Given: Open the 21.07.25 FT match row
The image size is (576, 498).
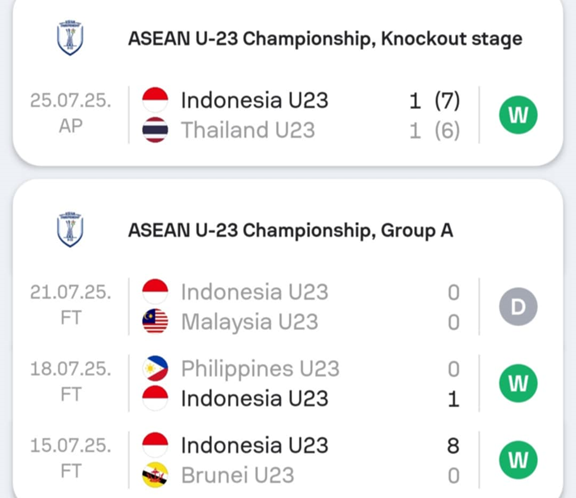Looking at the screenshot, I should tap(288, 307).
